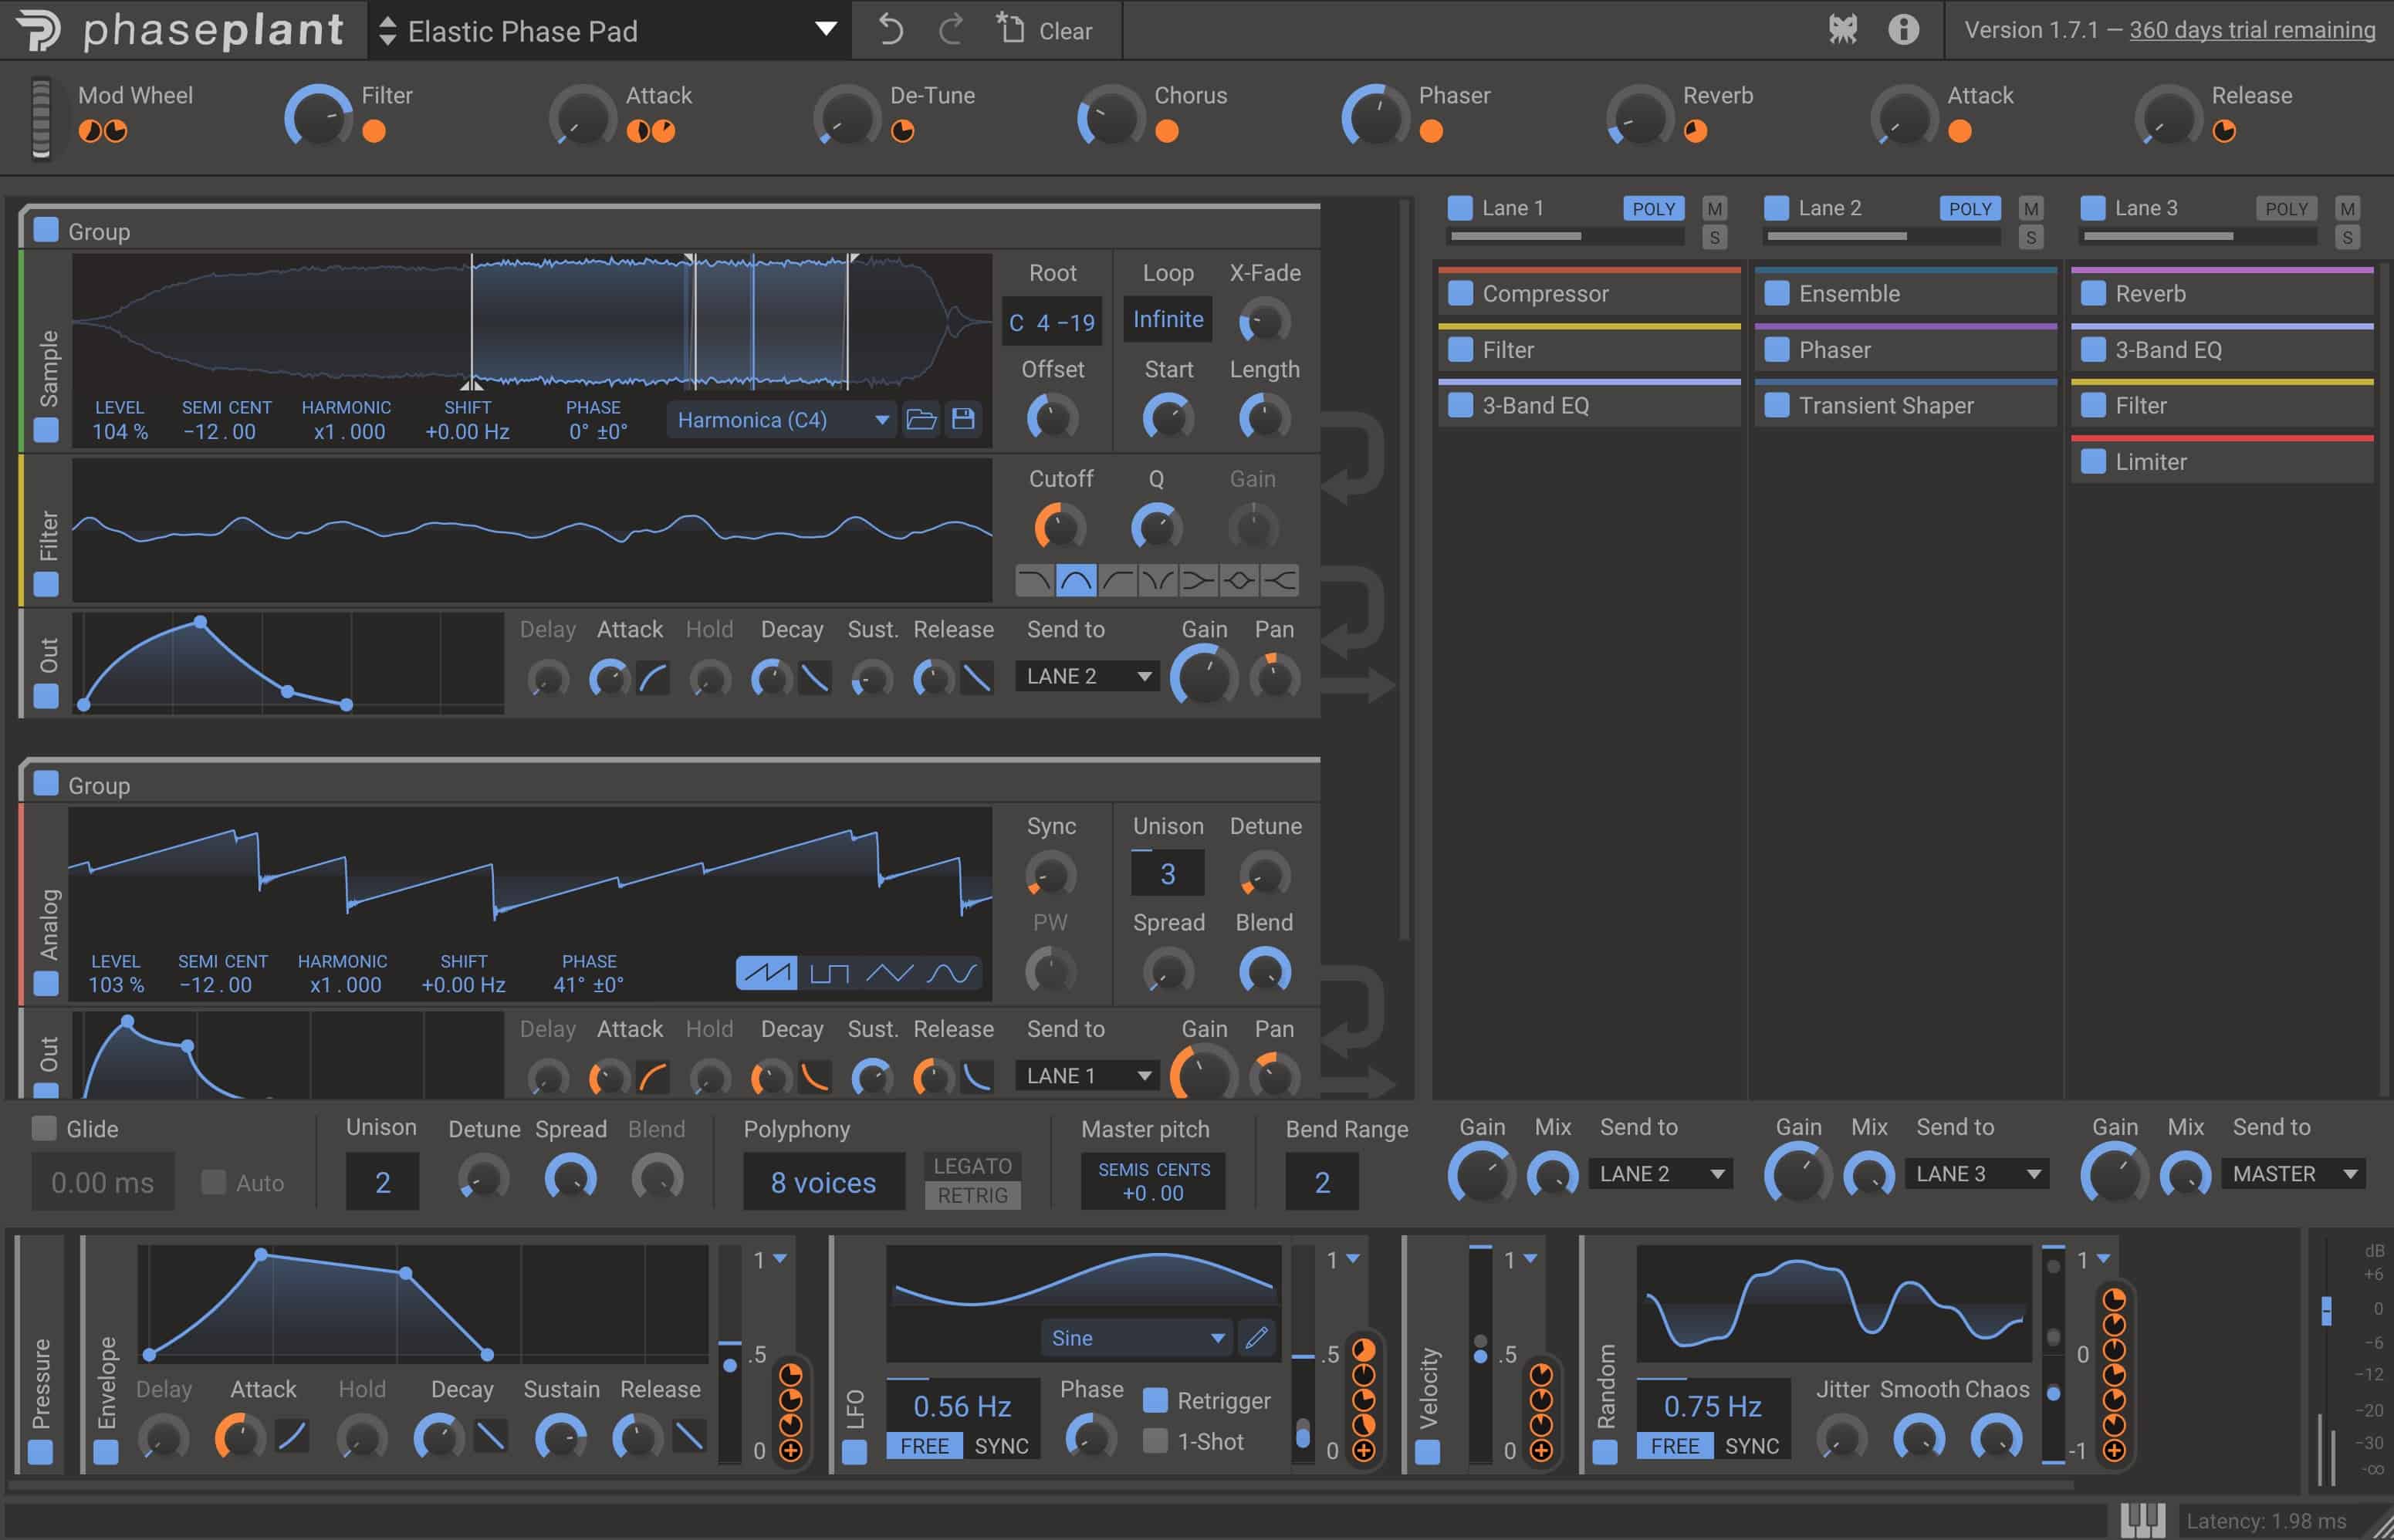This screenshot has height=1540, width=2394.
Task: Click Attack curve shape icon in Envelope modulator
Action: [x=292, y=1437]
